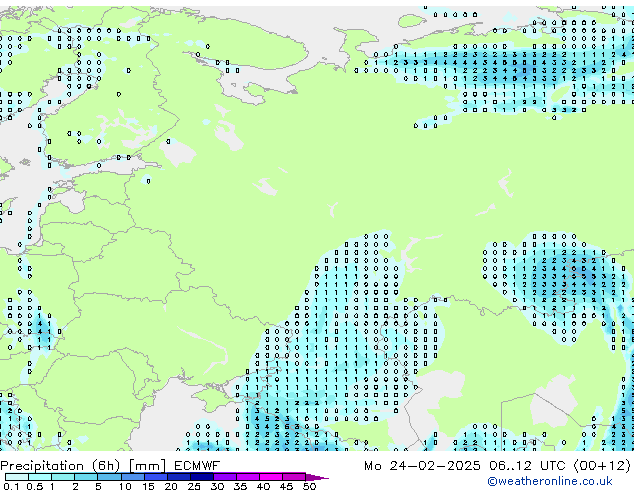The width and height of the screenshot is (634, 490).
Task: Click the '(00+12)' forecast run text
Action: pos(602,466)
